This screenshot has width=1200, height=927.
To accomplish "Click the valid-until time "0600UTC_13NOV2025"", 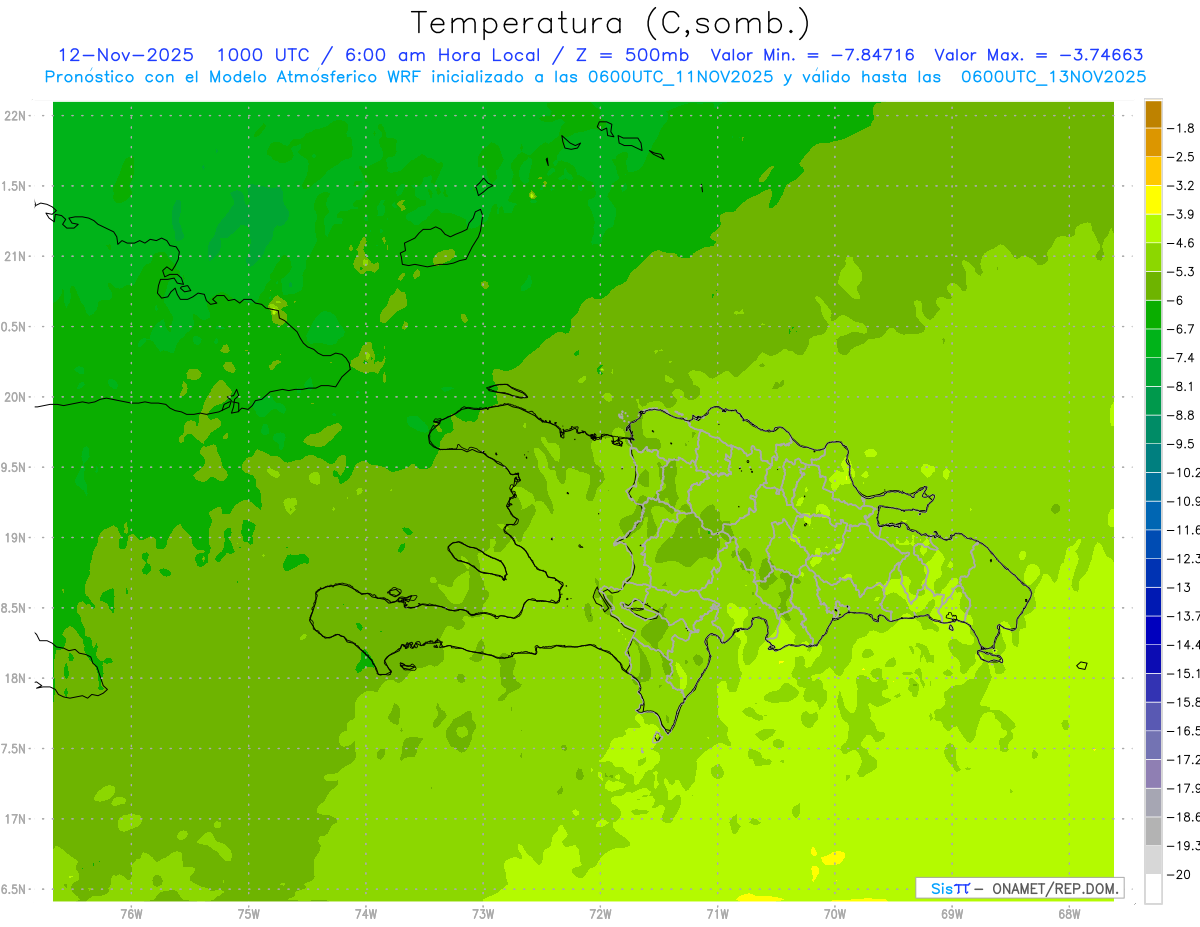I will point(1054,77).
